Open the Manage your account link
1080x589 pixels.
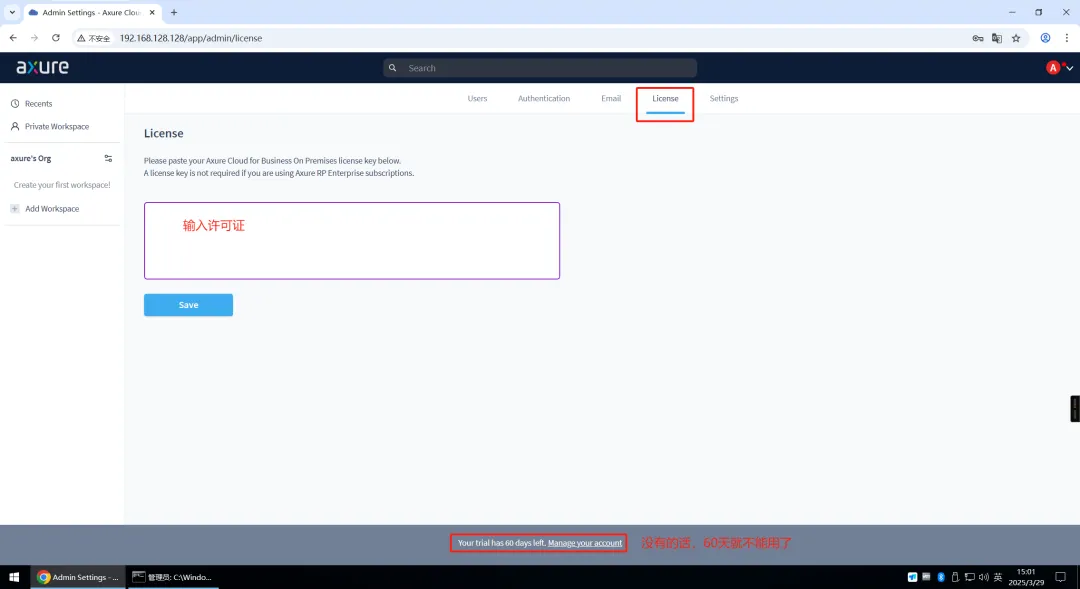(585, 543)
